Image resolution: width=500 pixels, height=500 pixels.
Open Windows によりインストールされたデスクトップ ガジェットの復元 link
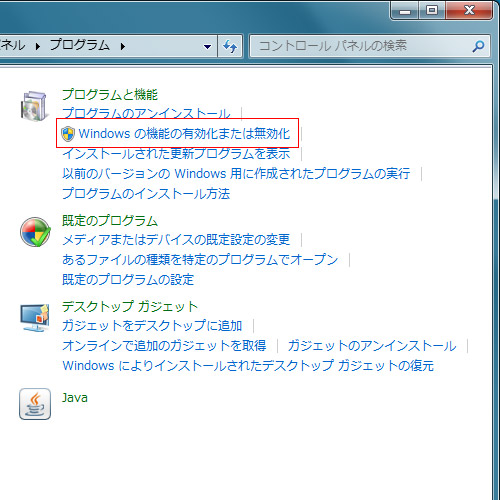pyautogui.click(x=248, y=366)
